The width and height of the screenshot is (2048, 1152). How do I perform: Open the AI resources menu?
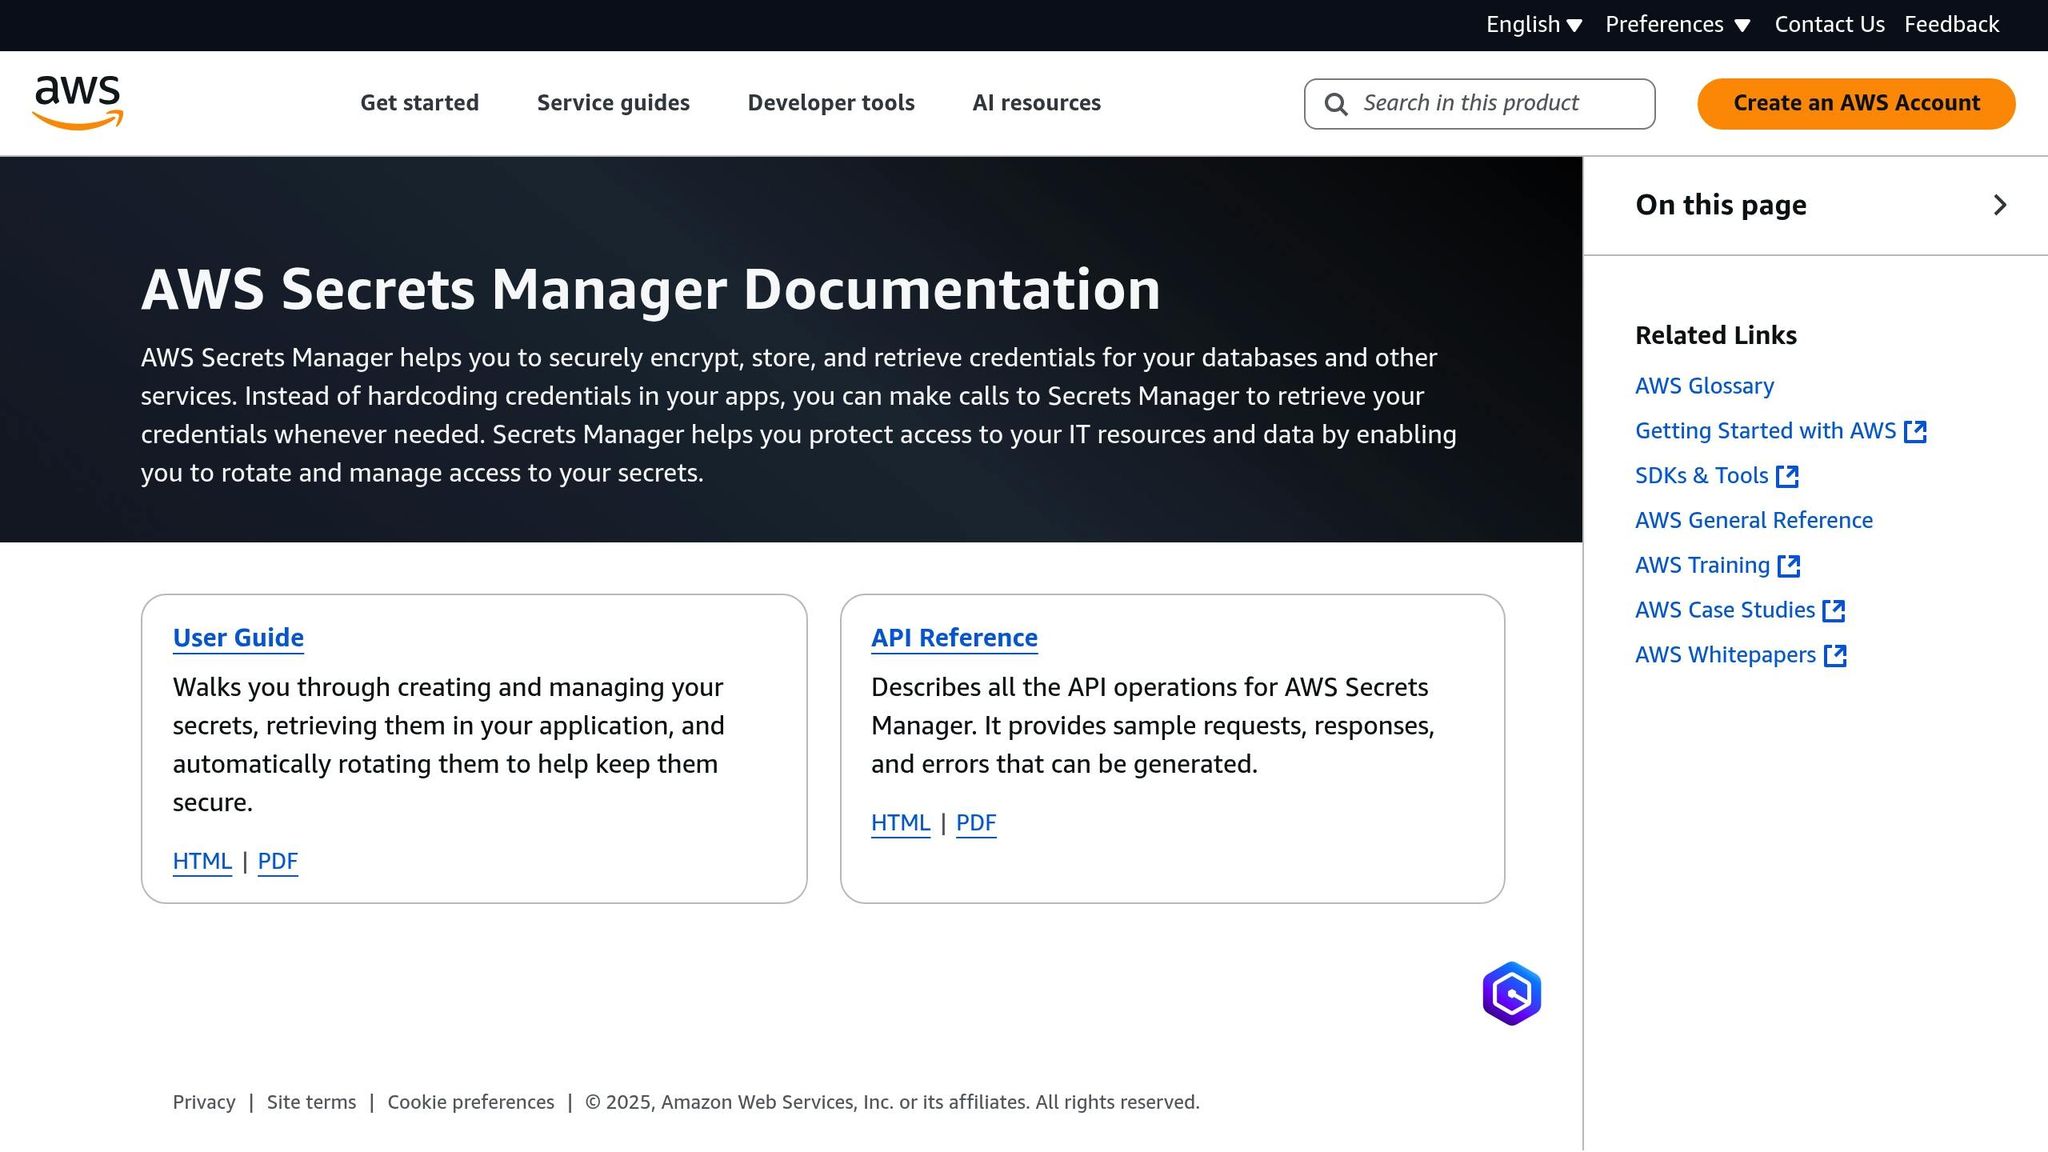[1036, 103]
